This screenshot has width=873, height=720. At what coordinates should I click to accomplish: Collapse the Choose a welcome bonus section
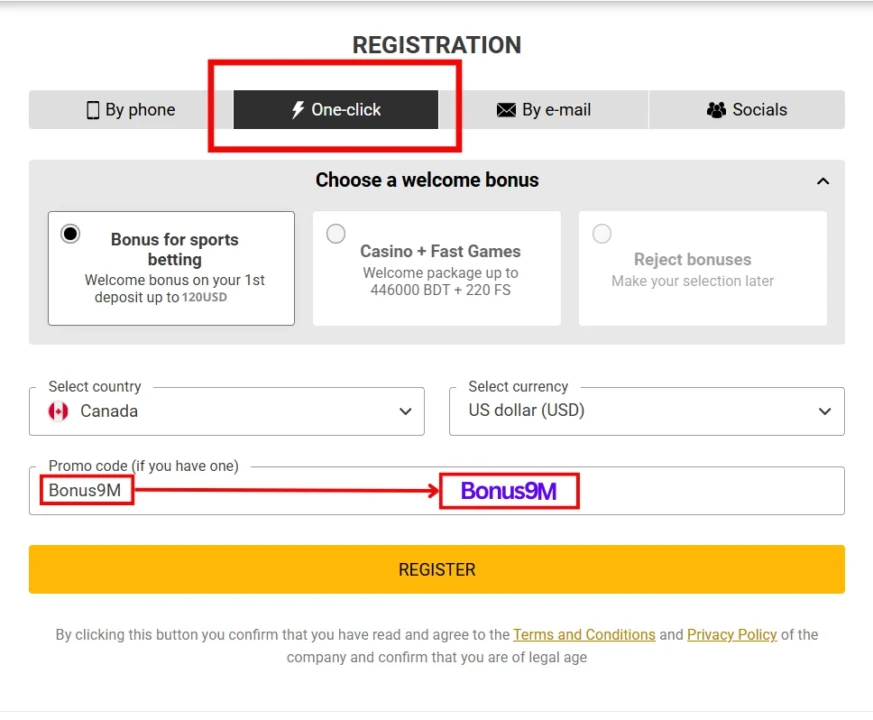(x=822, y=181)
